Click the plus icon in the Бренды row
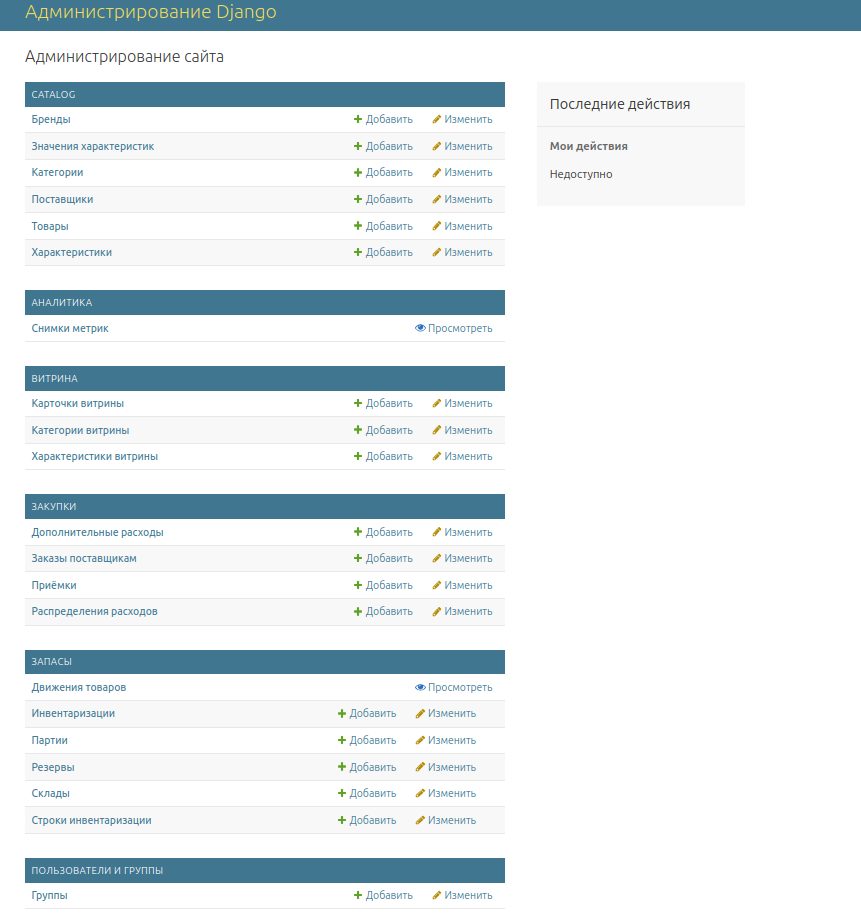 tap(357, 119)
